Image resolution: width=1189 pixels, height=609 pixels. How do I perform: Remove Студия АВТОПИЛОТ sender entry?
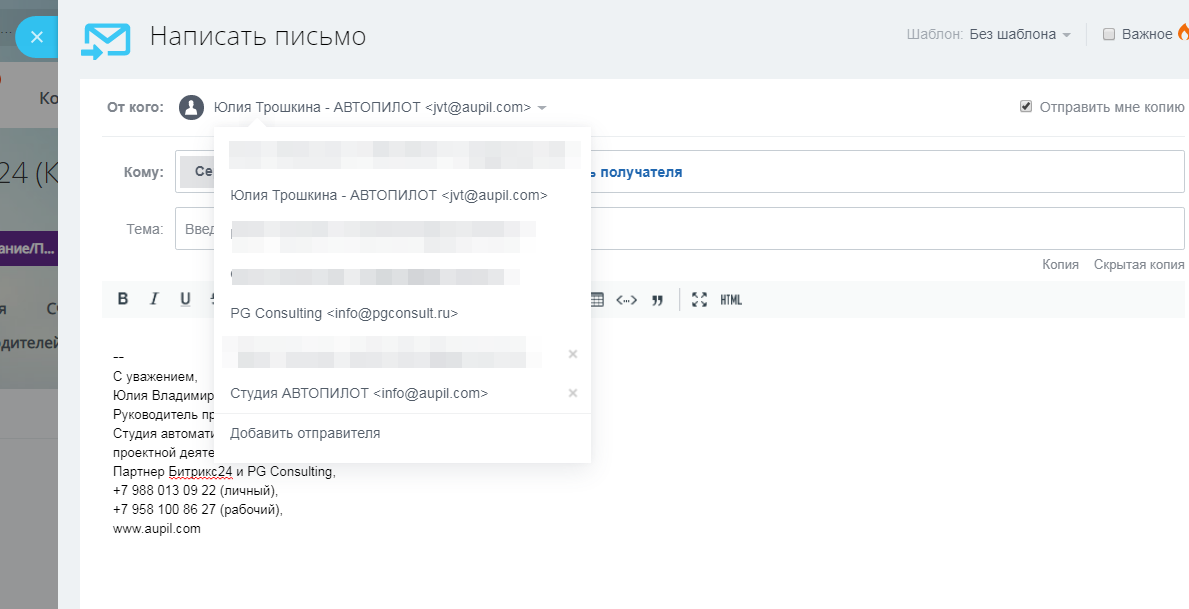[573, 393]
